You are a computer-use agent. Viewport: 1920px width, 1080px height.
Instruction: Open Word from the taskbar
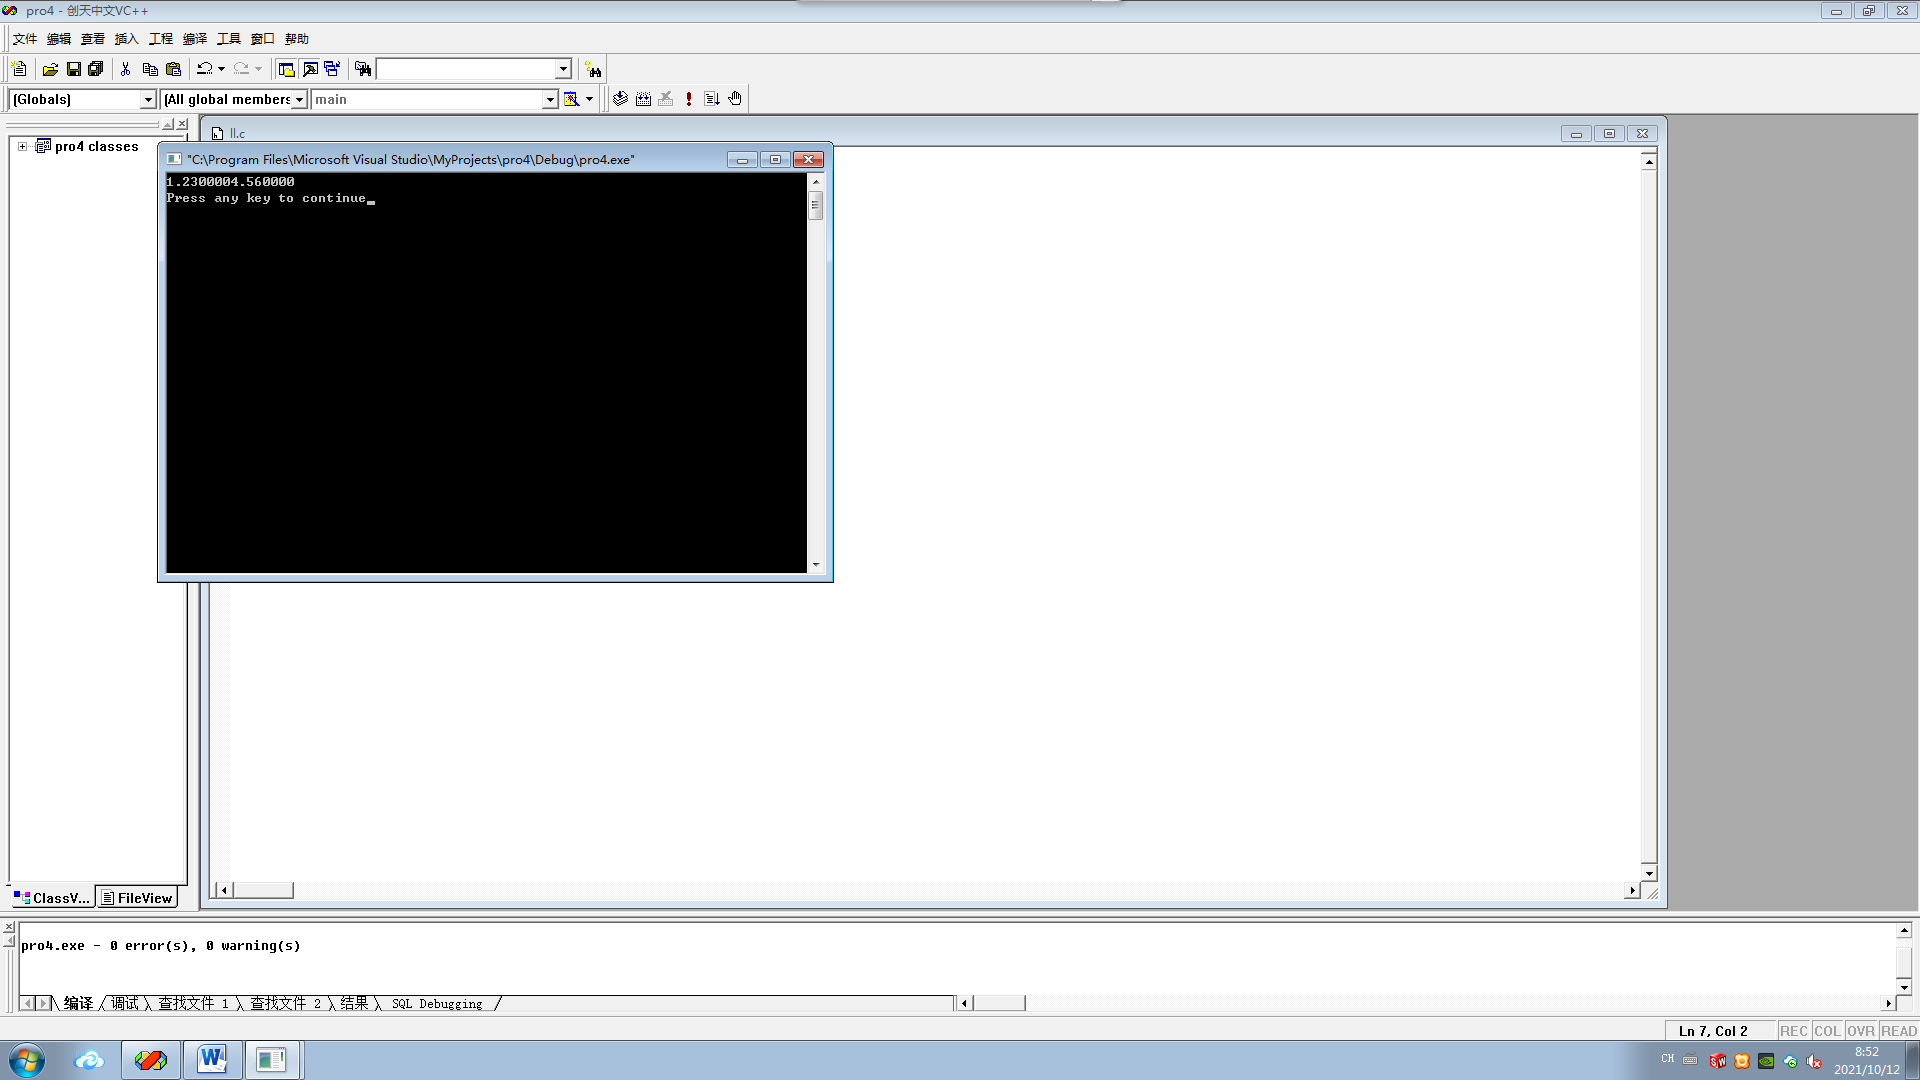(x=212, y=1059)
